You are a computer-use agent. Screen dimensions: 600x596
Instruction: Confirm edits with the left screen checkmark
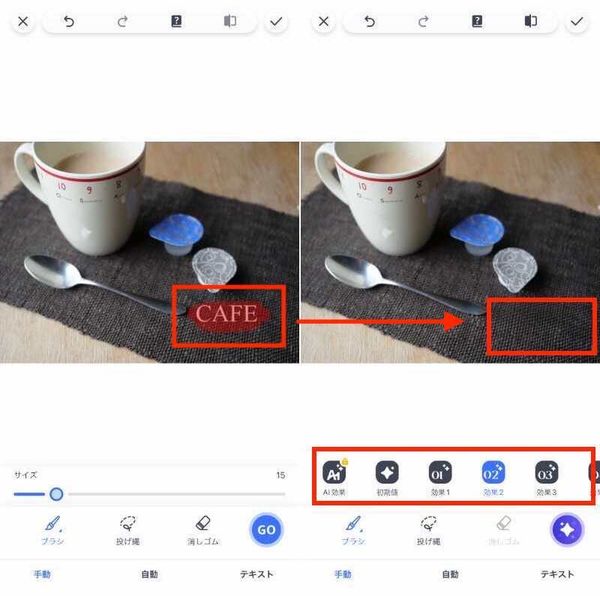click(x=276, y=22)
